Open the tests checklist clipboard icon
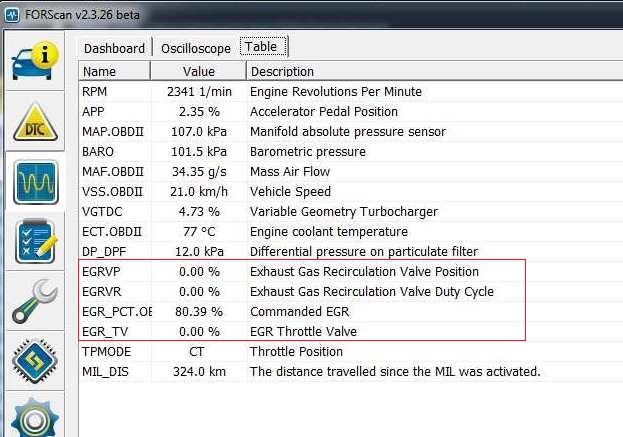The height and width of the screenshot is (437, 623). [33, 242]
